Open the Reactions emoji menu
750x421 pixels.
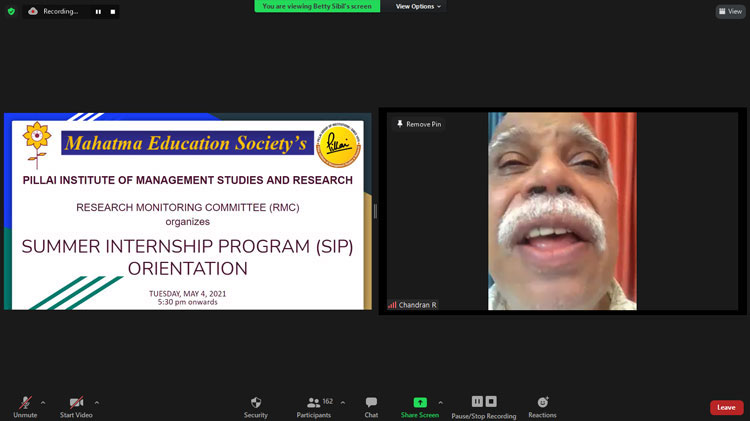pyautogui.click(x=543, y=403)
